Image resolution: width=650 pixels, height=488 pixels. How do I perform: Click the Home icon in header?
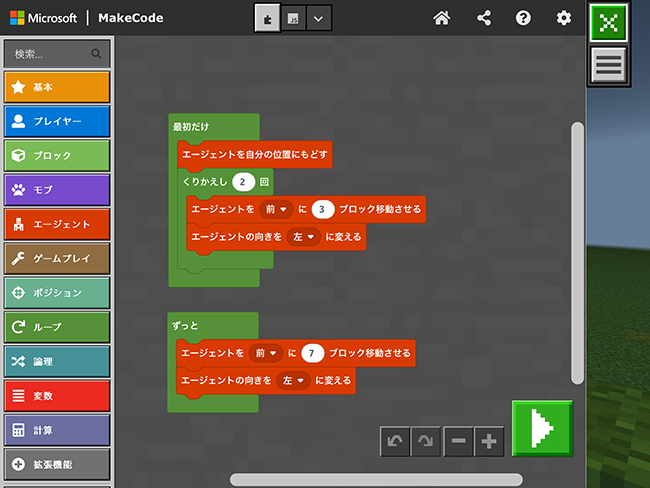[441, 18]
